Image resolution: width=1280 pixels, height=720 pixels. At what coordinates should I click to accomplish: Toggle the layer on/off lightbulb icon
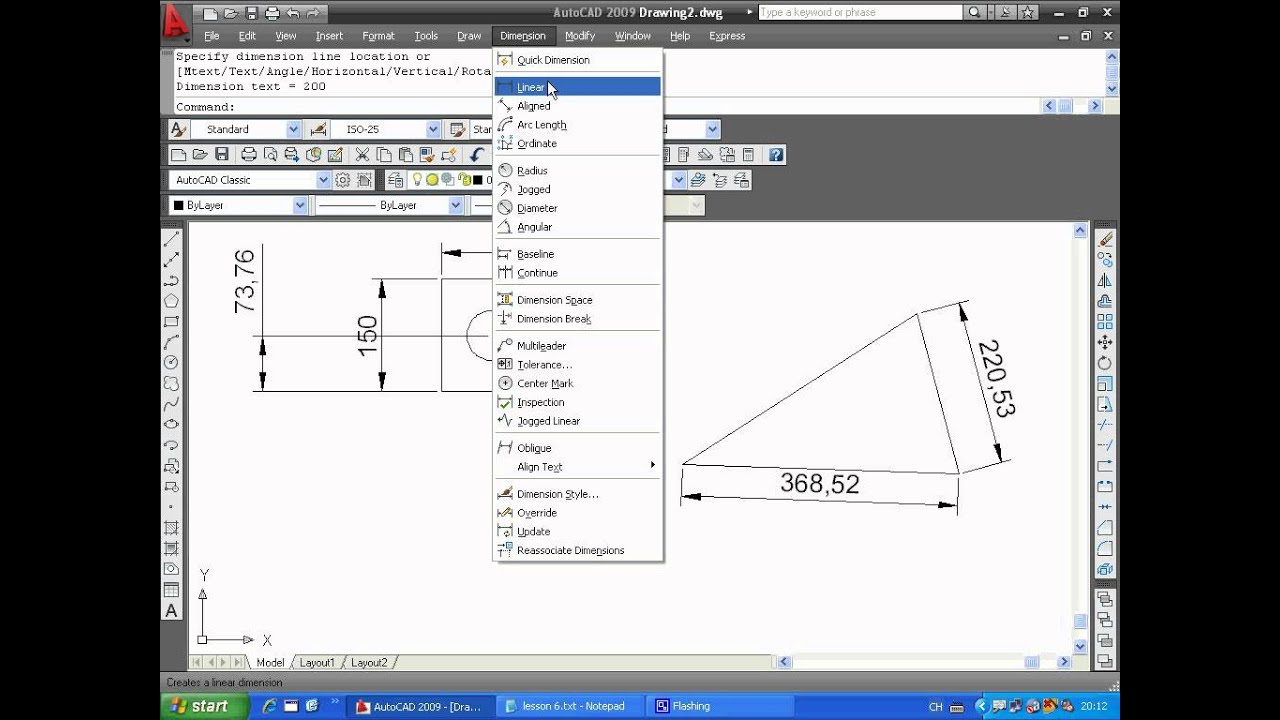(x=418, y=180)
